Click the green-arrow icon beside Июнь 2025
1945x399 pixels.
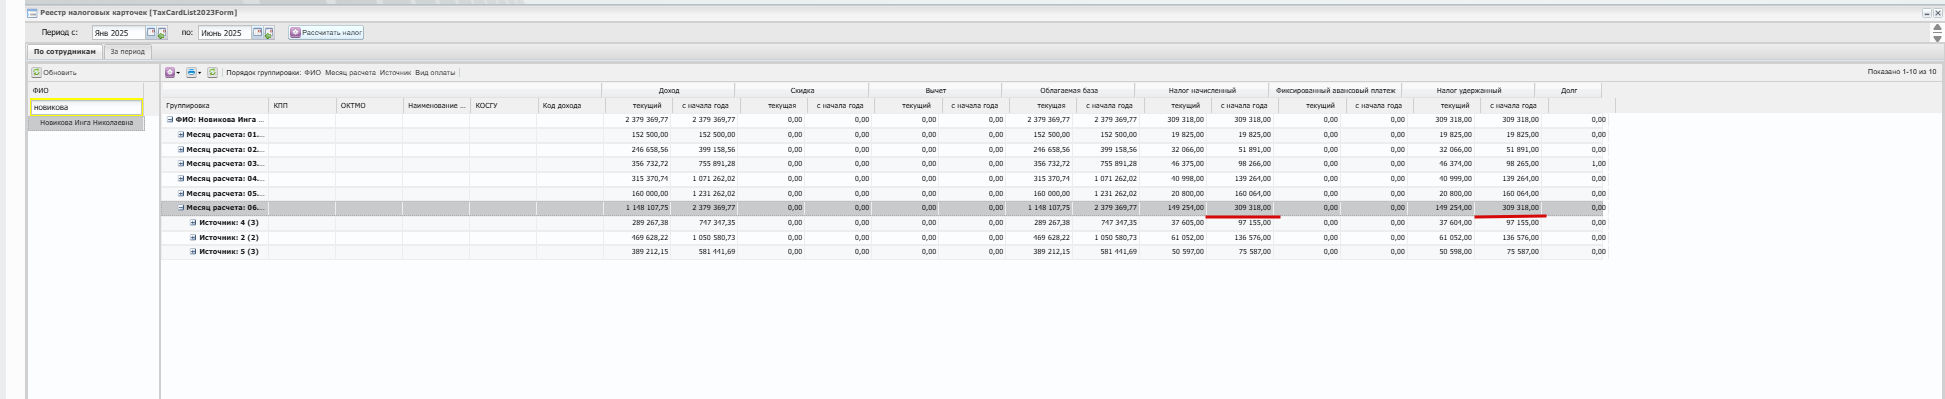tap(269, 33)
